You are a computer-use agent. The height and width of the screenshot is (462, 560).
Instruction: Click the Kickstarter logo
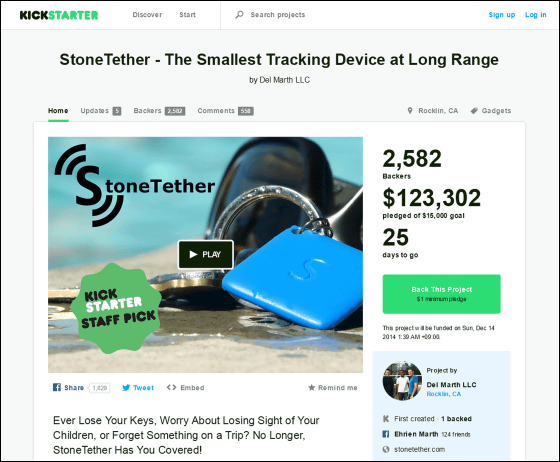pyautogui.click(x=59, y=15)
